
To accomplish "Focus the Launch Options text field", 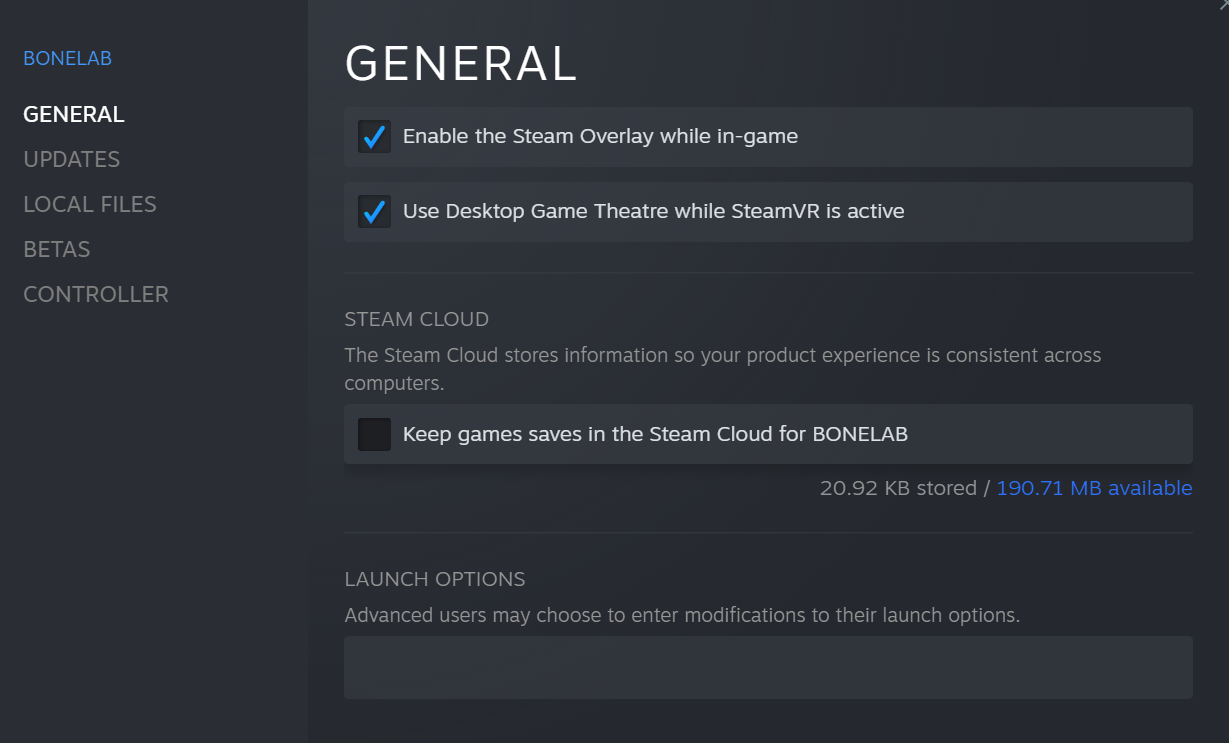I will point(768,667).
